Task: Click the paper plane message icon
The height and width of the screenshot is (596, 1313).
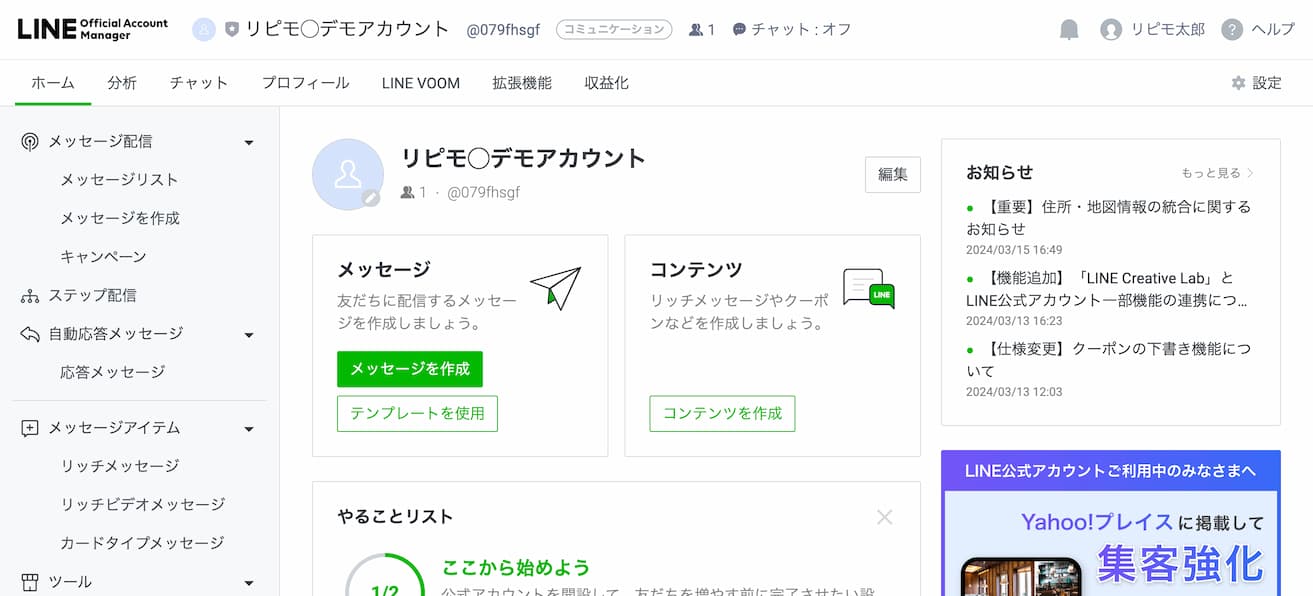Action: coord(555,288)
